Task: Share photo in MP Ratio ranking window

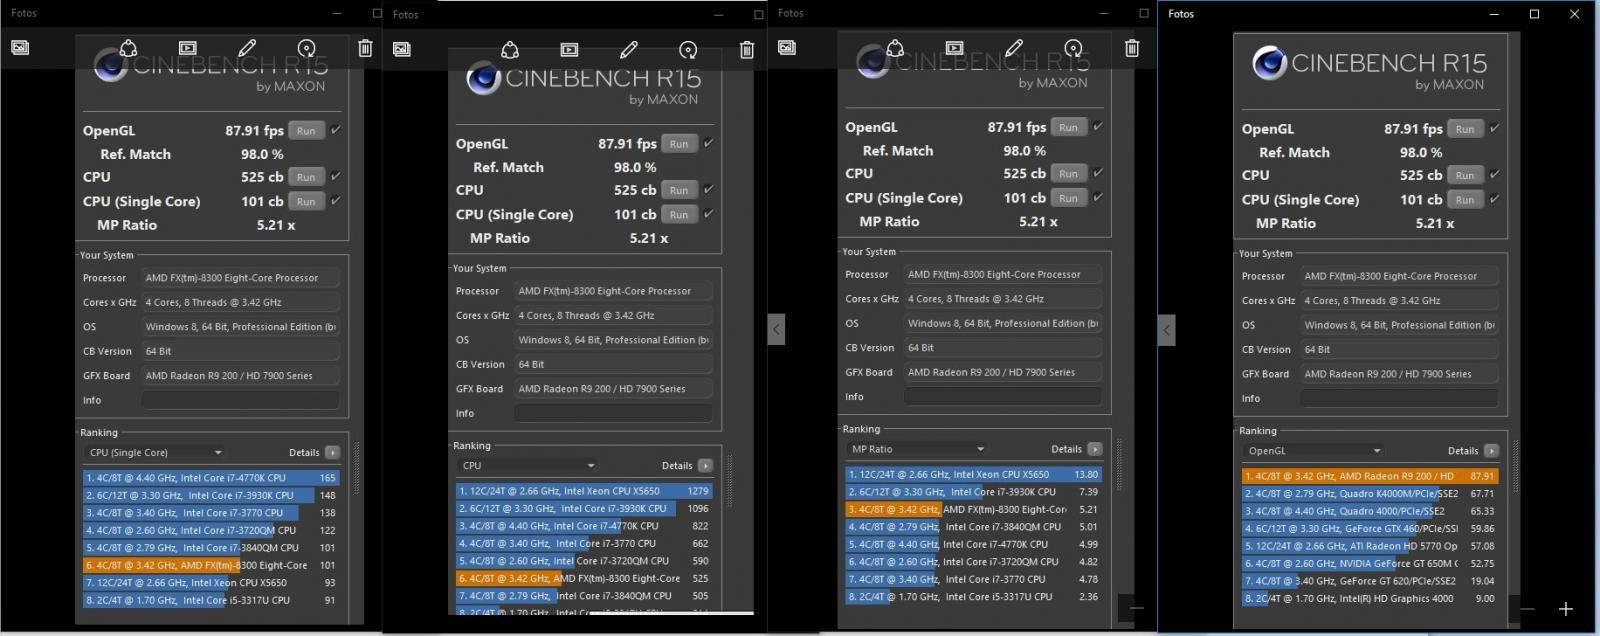Action: [895, 48]
